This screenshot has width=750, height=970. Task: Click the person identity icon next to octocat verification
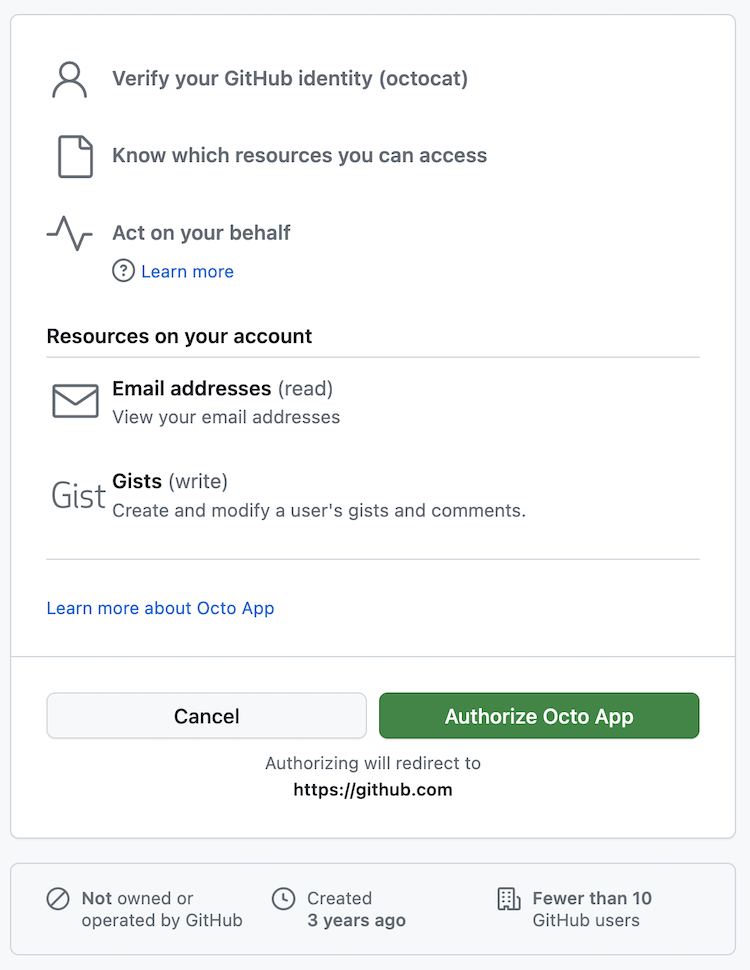[x=68, y=78]
